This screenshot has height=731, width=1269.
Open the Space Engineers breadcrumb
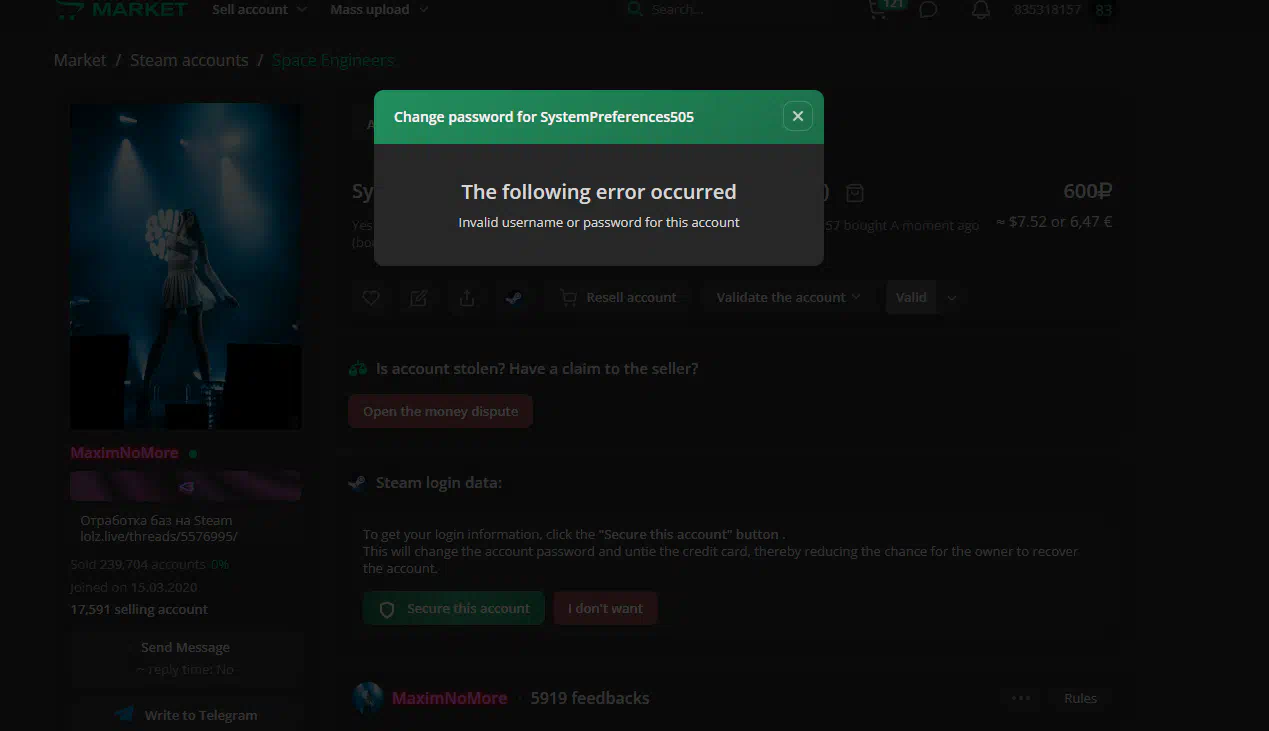pos(333,60)
